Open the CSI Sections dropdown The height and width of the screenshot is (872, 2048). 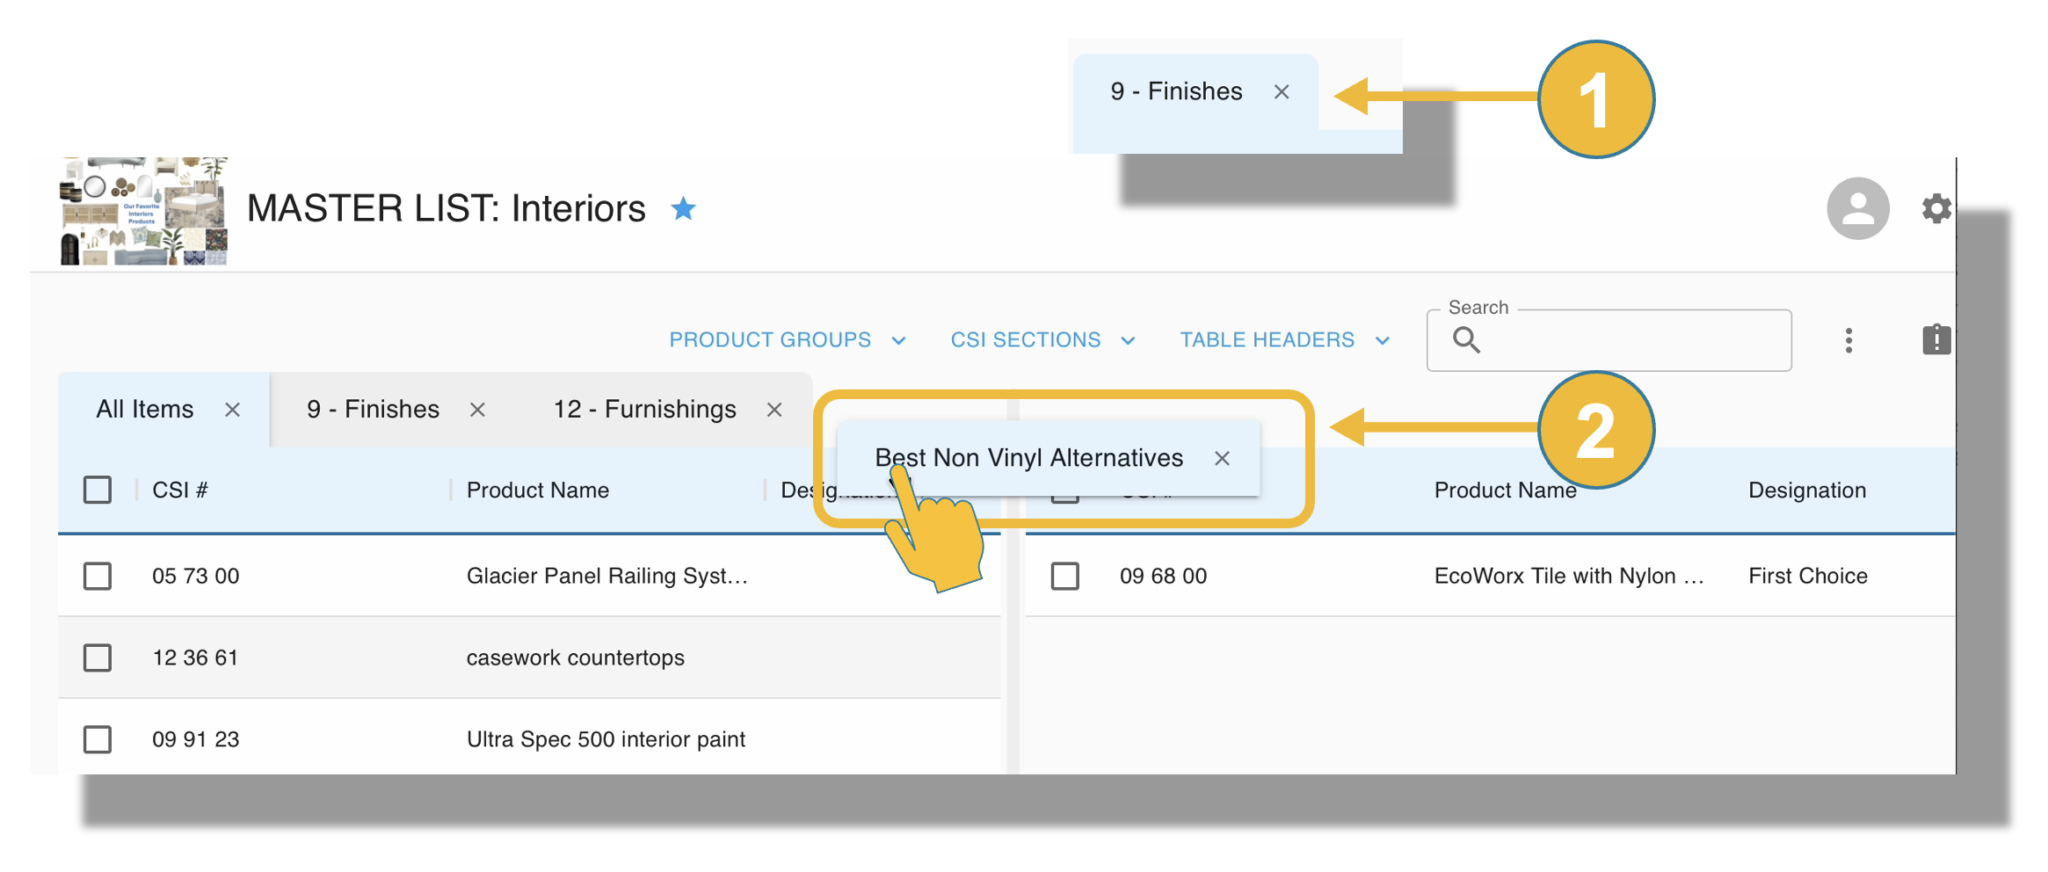(x=1042, y=340)
